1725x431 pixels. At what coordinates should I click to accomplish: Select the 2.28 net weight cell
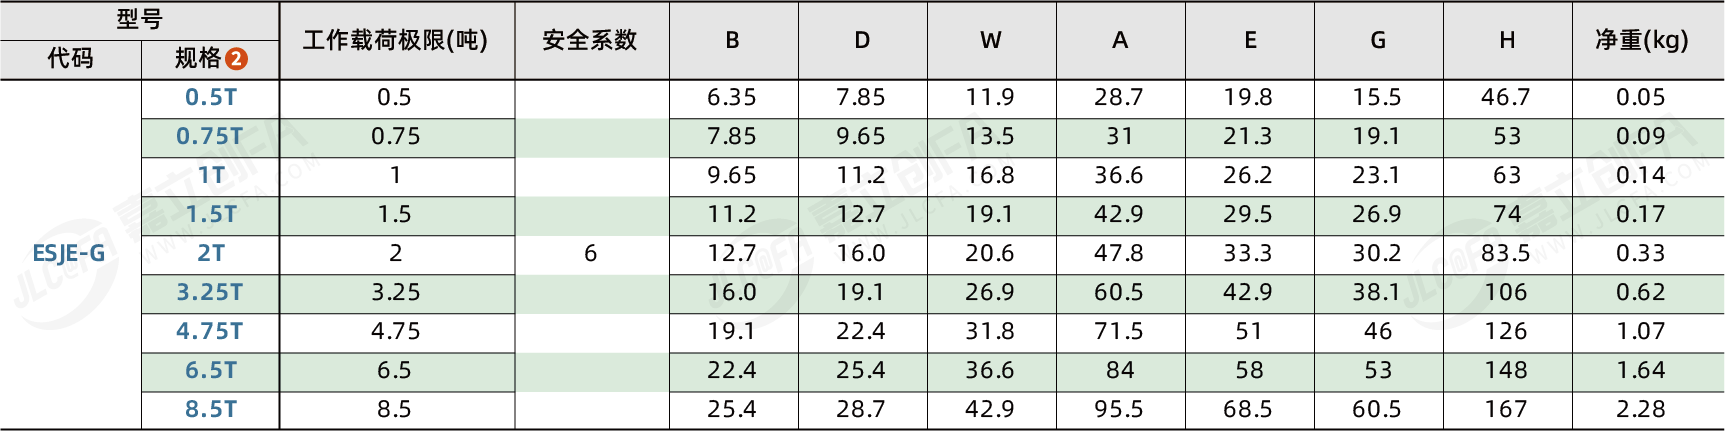(x=1641, y=409)
